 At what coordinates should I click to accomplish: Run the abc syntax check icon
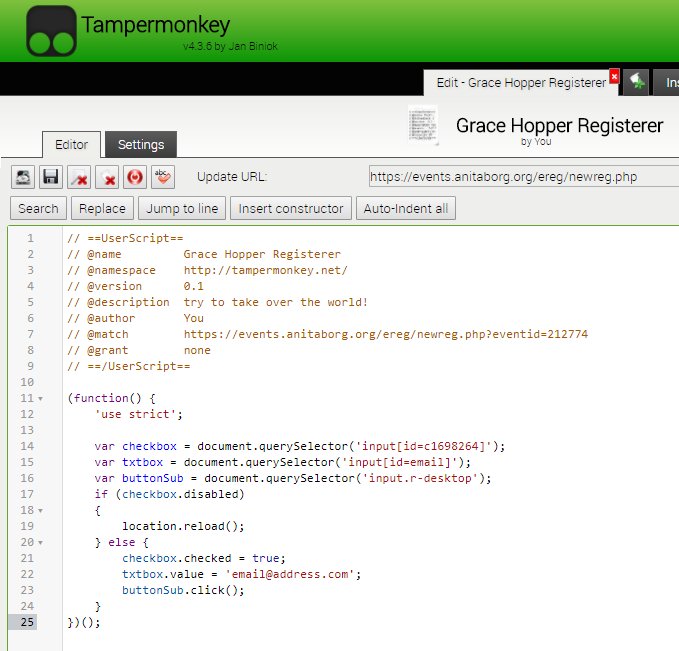click(x=163, y=177)
